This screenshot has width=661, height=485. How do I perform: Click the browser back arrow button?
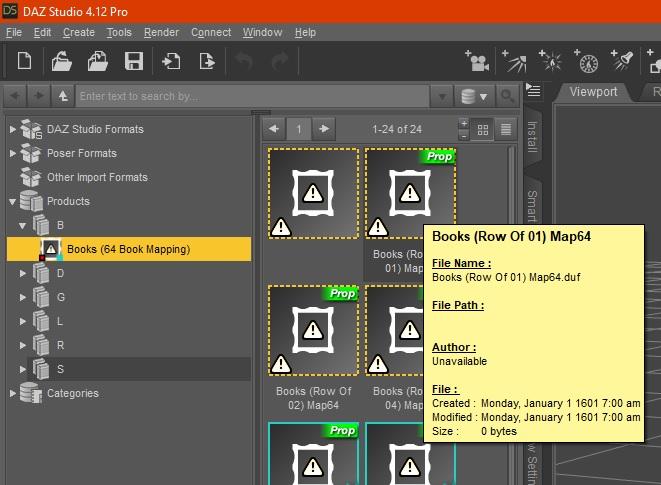[15, 96]
